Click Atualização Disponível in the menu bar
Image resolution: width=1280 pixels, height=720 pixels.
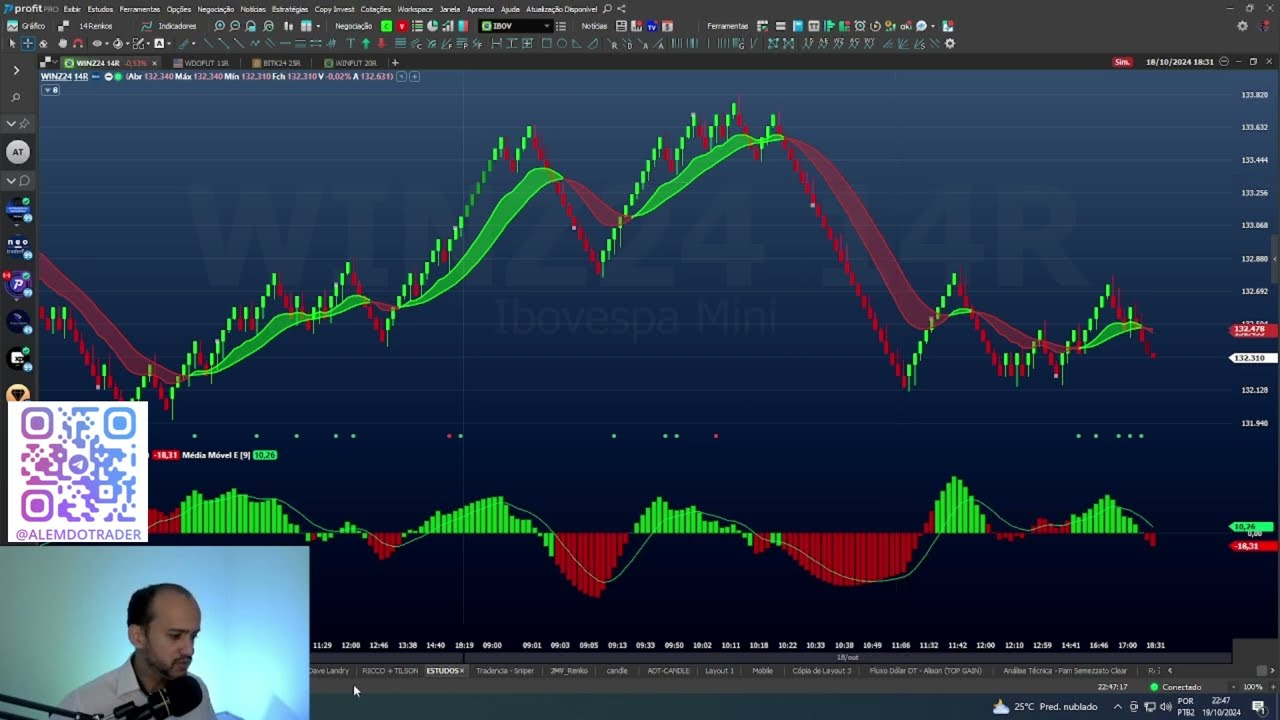(x=561, y=9)
